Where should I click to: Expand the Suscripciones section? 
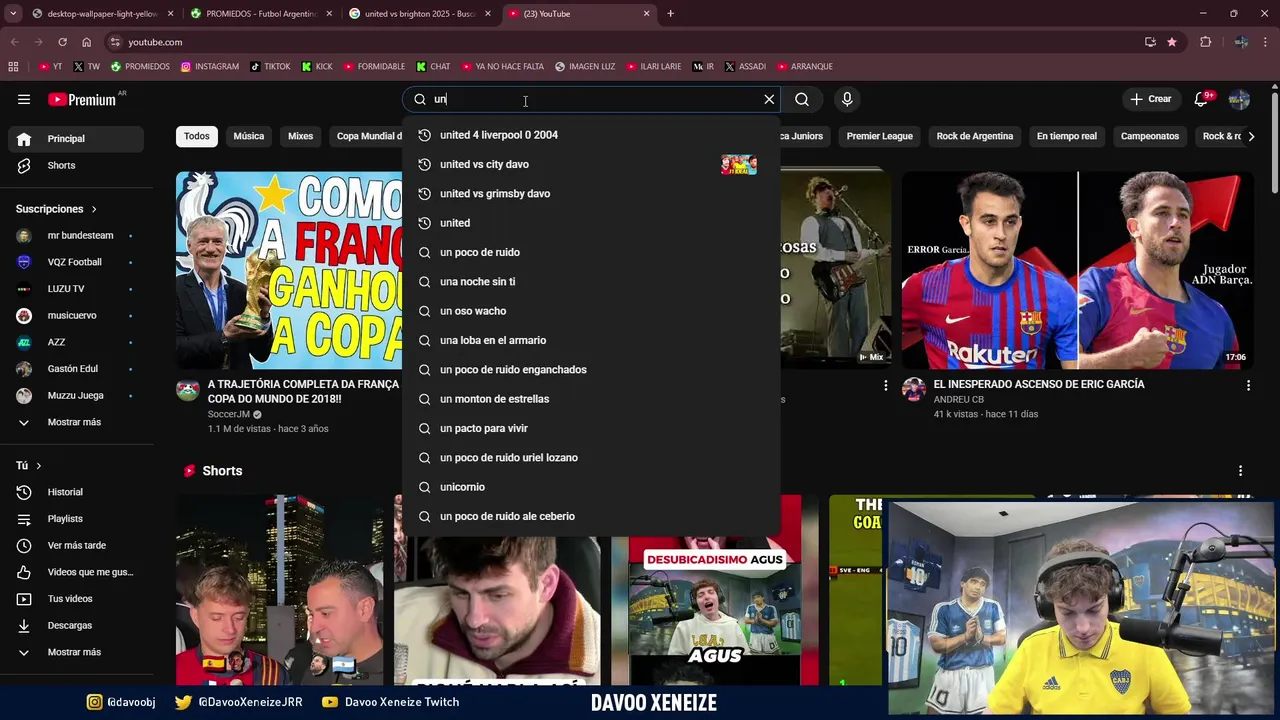[x=56, y=209]
